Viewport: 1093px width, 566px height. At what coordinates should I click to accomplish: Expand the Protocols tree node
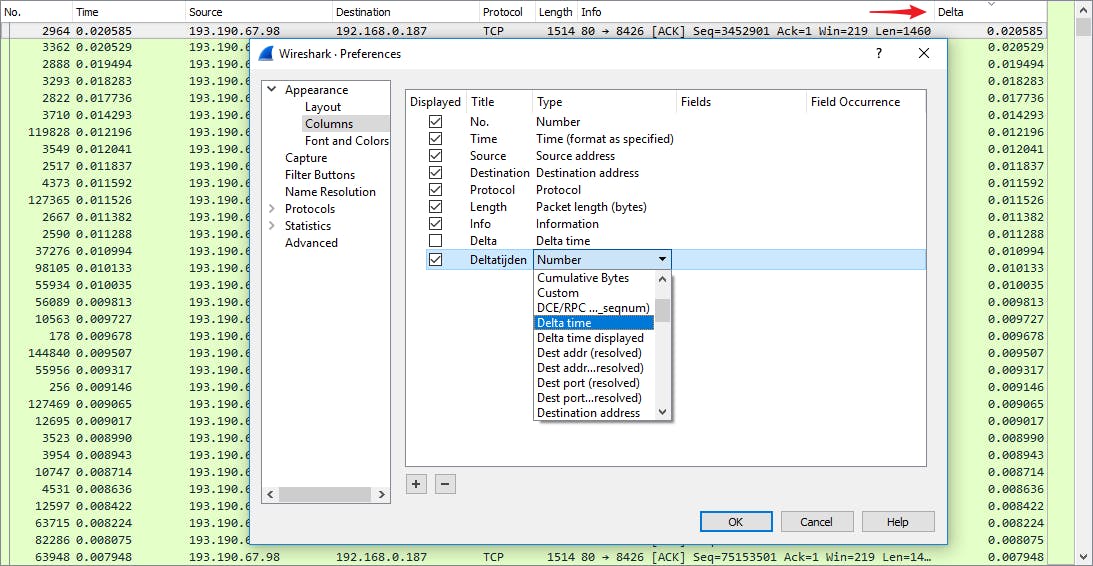point(272,208)
